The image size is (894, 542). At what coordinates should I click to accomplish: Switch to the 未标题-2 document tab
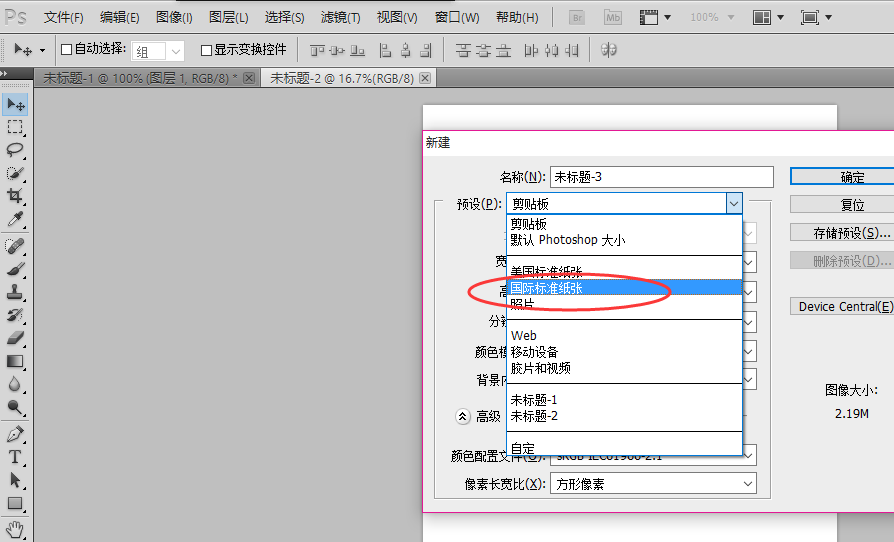(x=342, y=78)
